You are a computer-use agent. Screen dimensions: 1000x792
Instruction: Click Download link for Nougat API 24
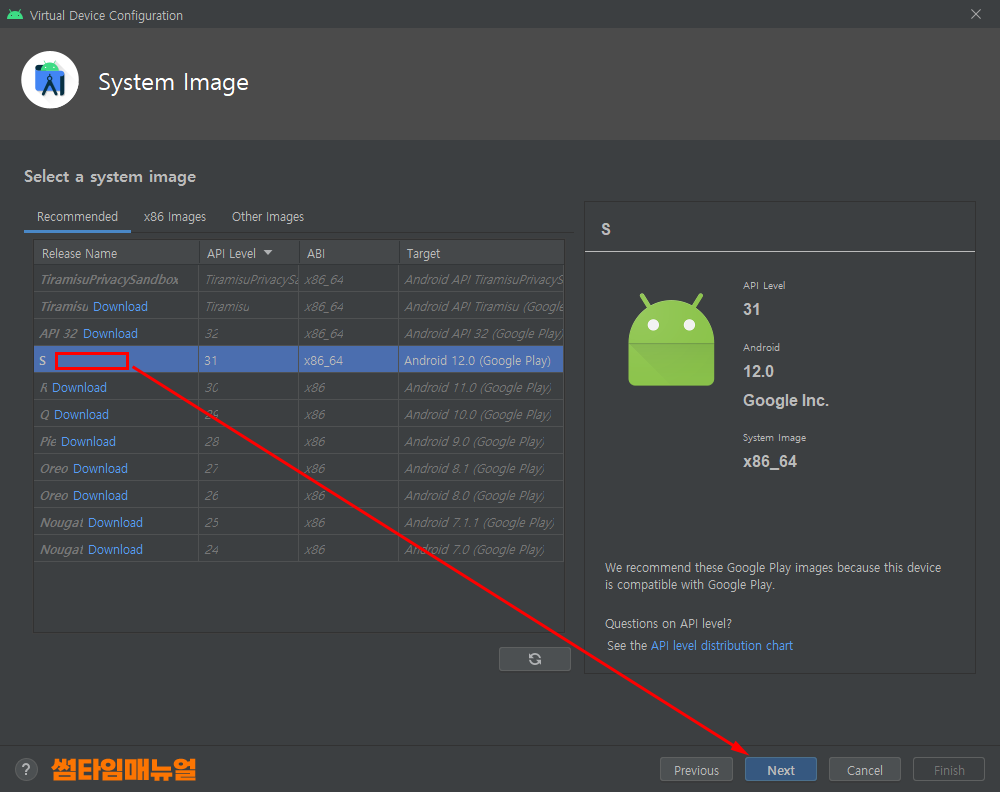[x=115, y=550]
